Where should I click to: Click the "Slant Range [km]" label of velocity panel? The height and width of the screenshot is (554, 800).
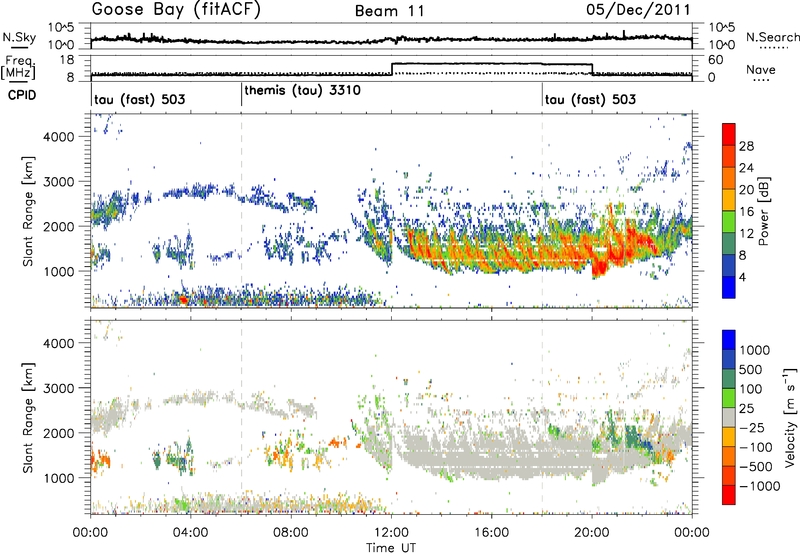tap(28, 418)
